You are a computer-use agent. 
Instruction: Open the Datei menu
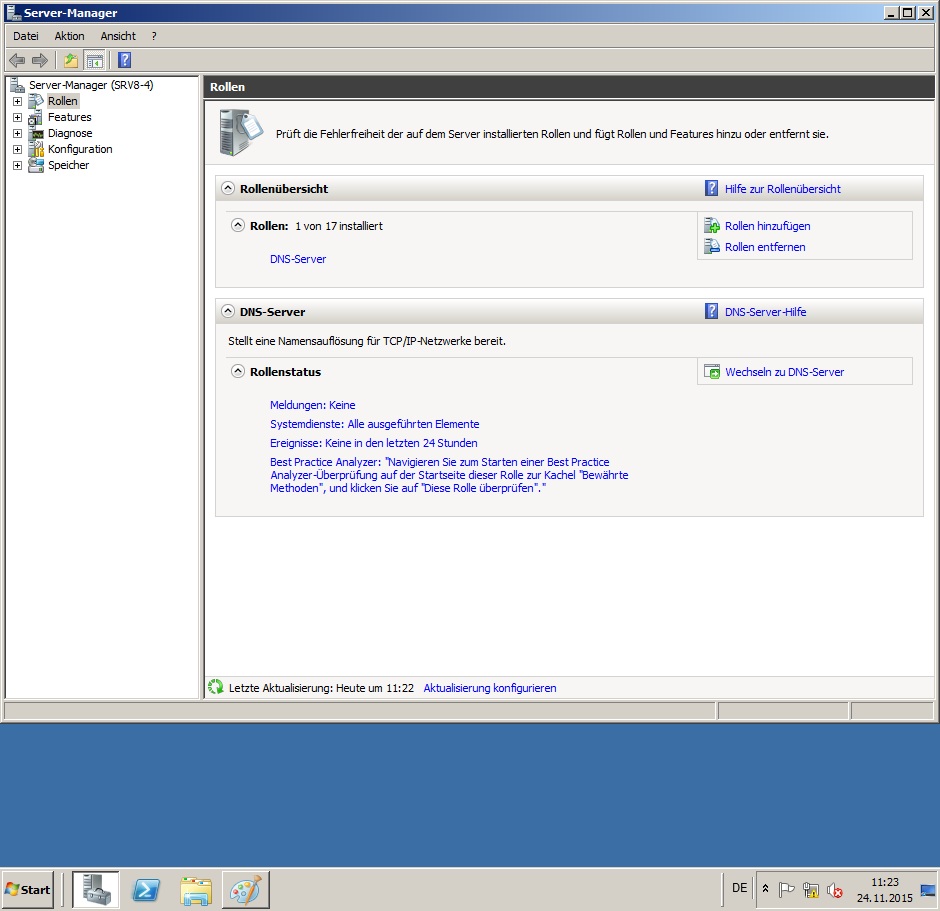pyautogui.click(x=26, y=36)
